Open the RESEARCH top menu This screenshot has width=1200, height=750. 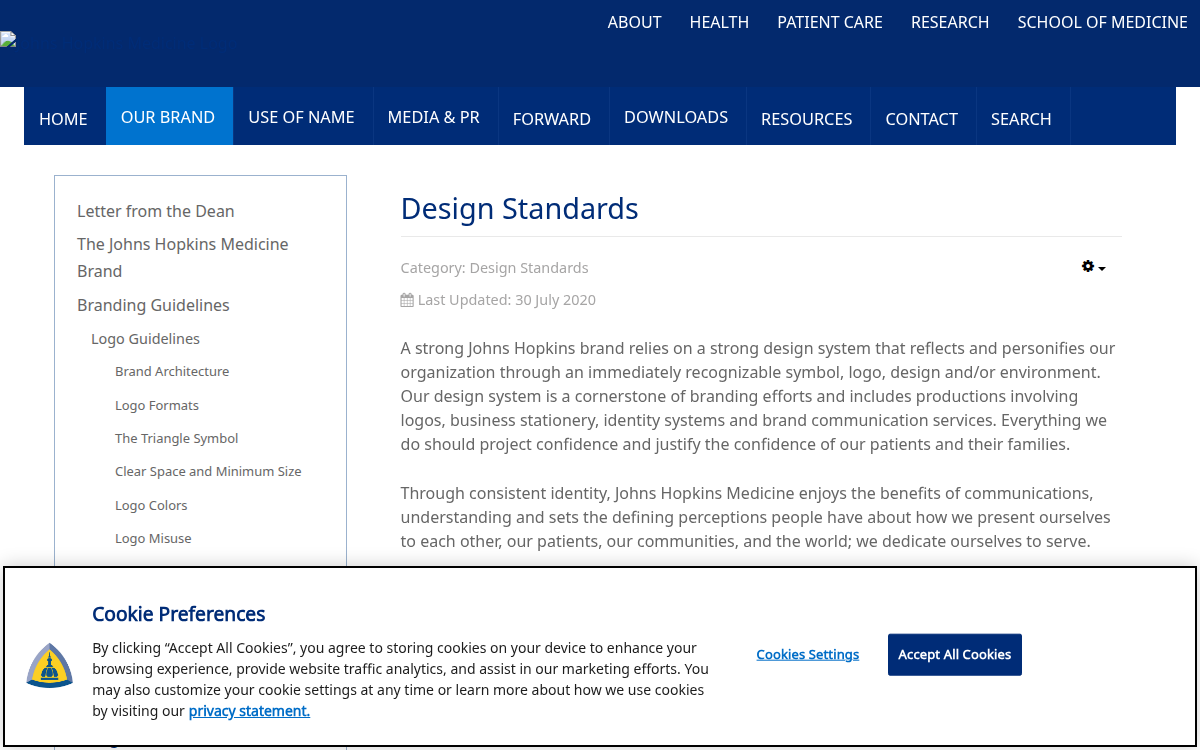[950, 22]
